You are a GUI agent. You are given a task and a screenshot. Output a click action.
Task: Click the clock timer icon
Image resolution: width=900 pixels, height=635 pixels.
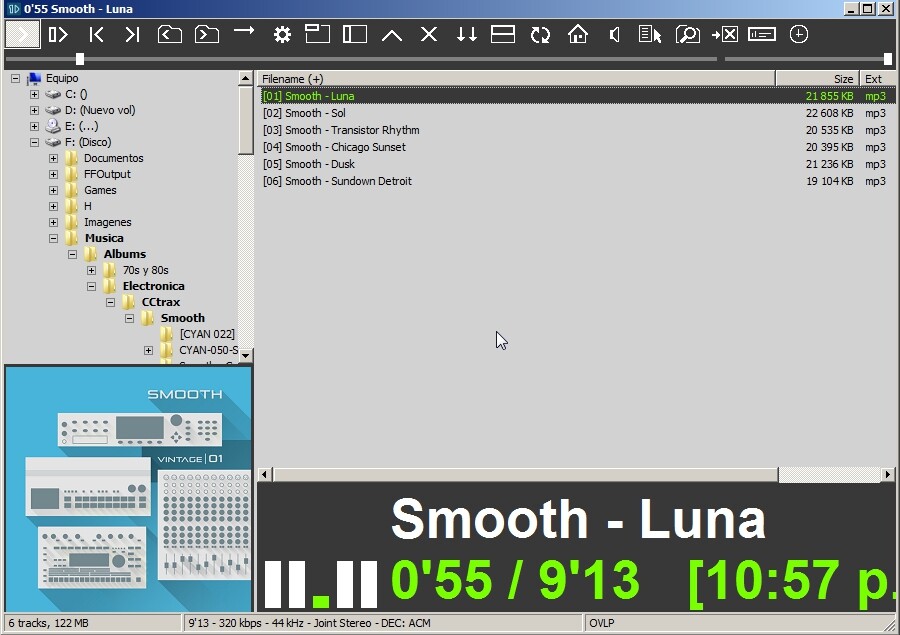[798, 34]
